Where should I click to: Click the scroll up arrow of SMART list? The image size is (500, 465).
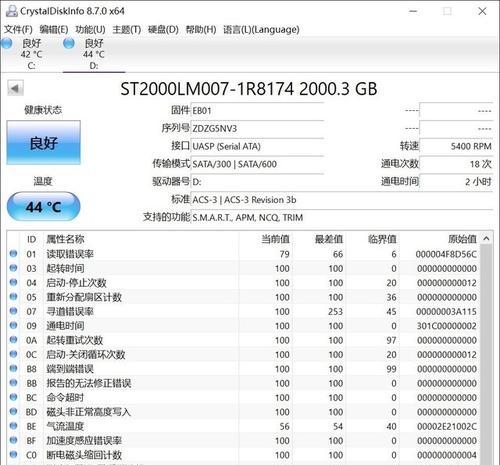click(x=486, y=238)
